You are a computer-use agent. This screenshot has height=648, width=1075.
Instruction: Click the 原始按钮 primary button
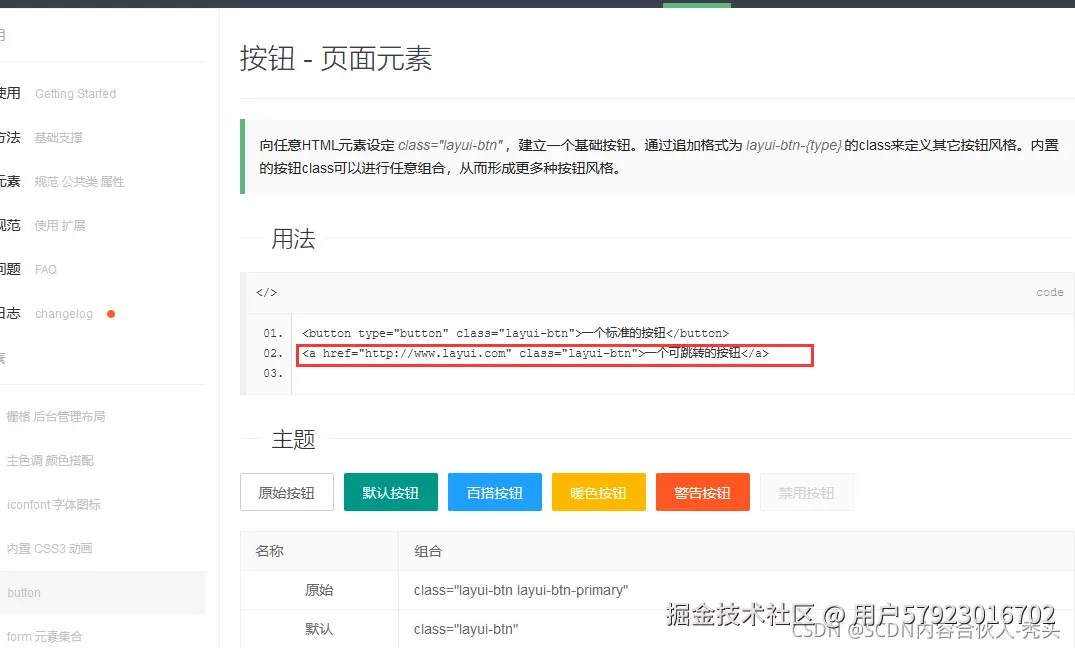[287, 492]
